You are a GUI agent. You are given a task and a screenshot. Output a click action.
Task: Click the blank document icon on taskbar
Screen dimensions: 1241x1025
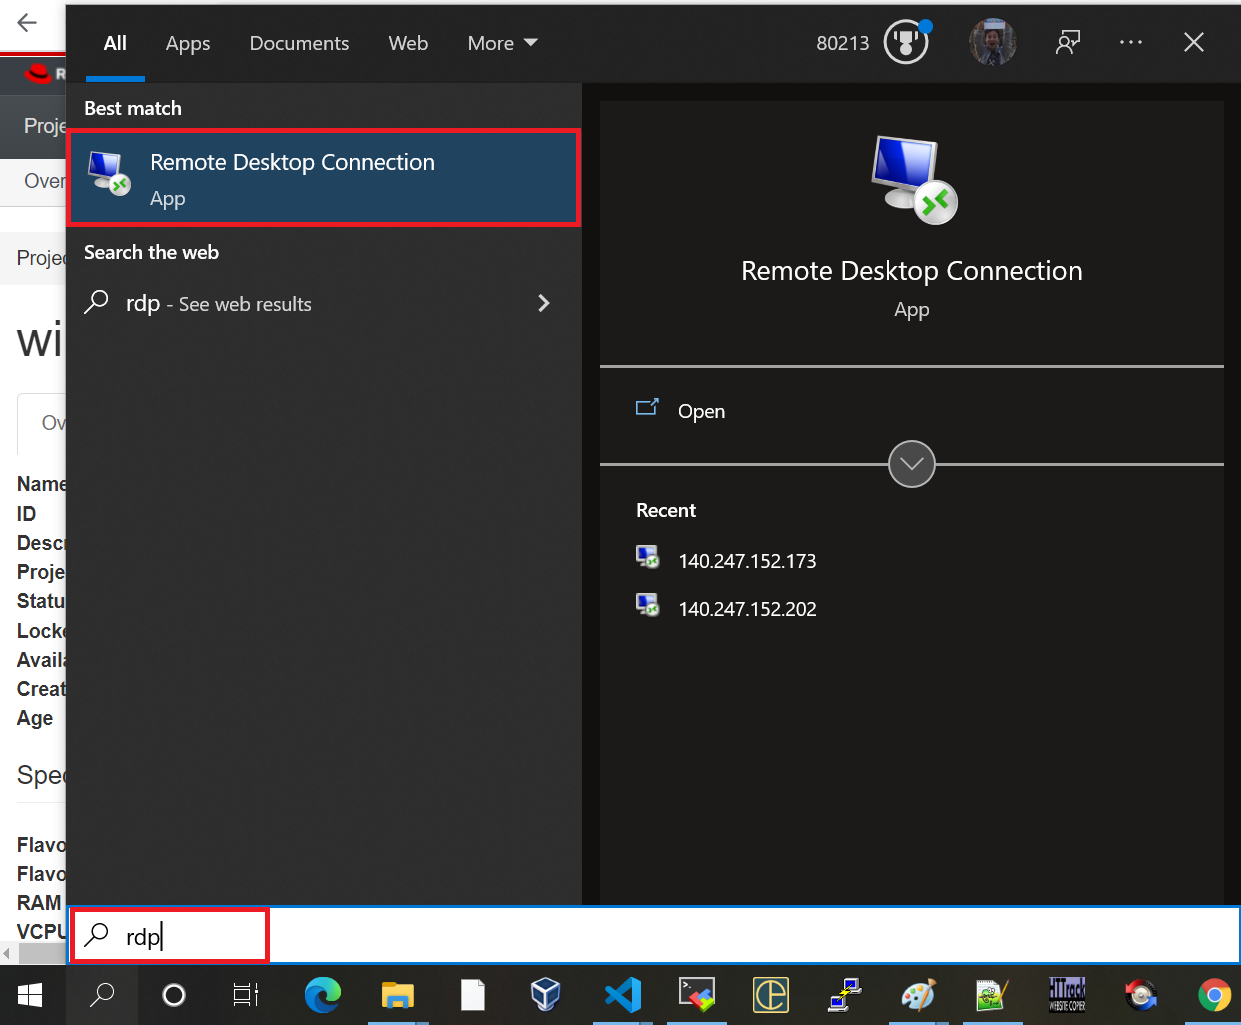(x=473, y=995)
